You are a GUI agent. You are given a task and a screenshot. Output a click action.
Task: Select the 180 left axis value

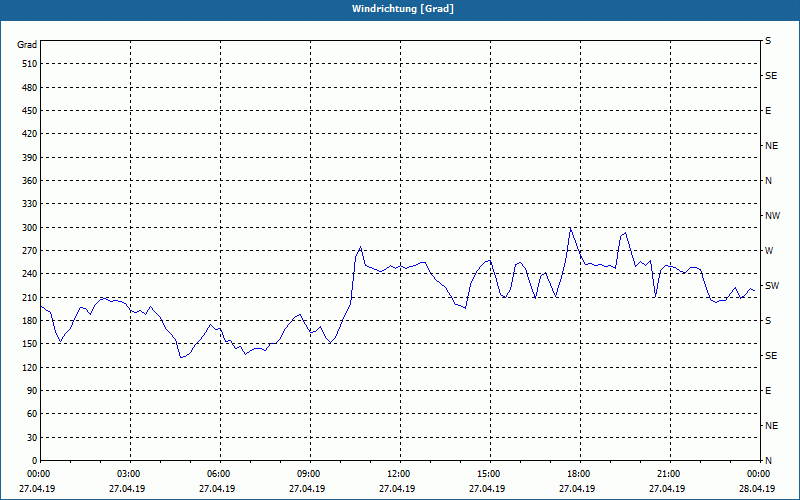(30, 320)
